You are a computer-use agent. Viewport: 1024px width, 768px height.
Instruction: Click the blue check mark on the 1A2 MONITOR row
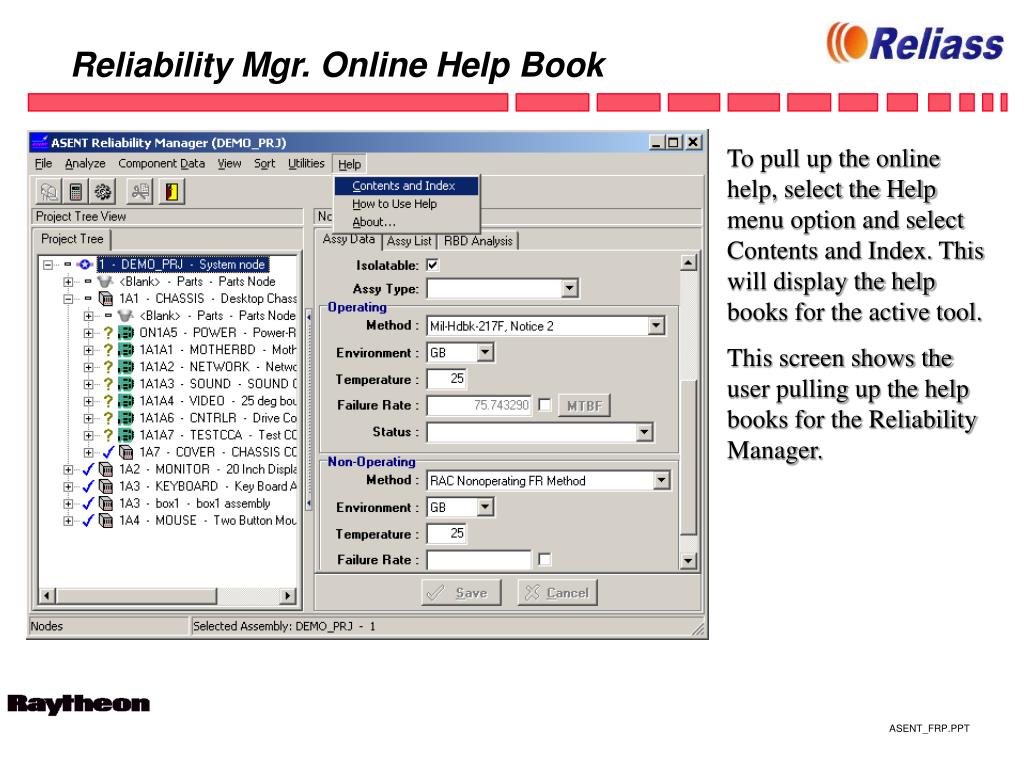tap(88, 469)
